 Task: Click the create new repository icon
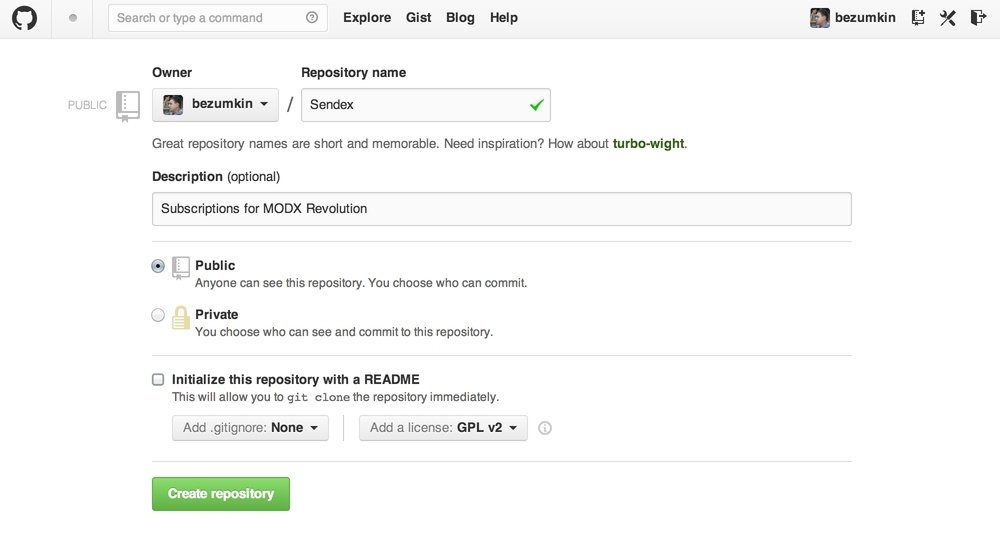(x=918, y=18)
